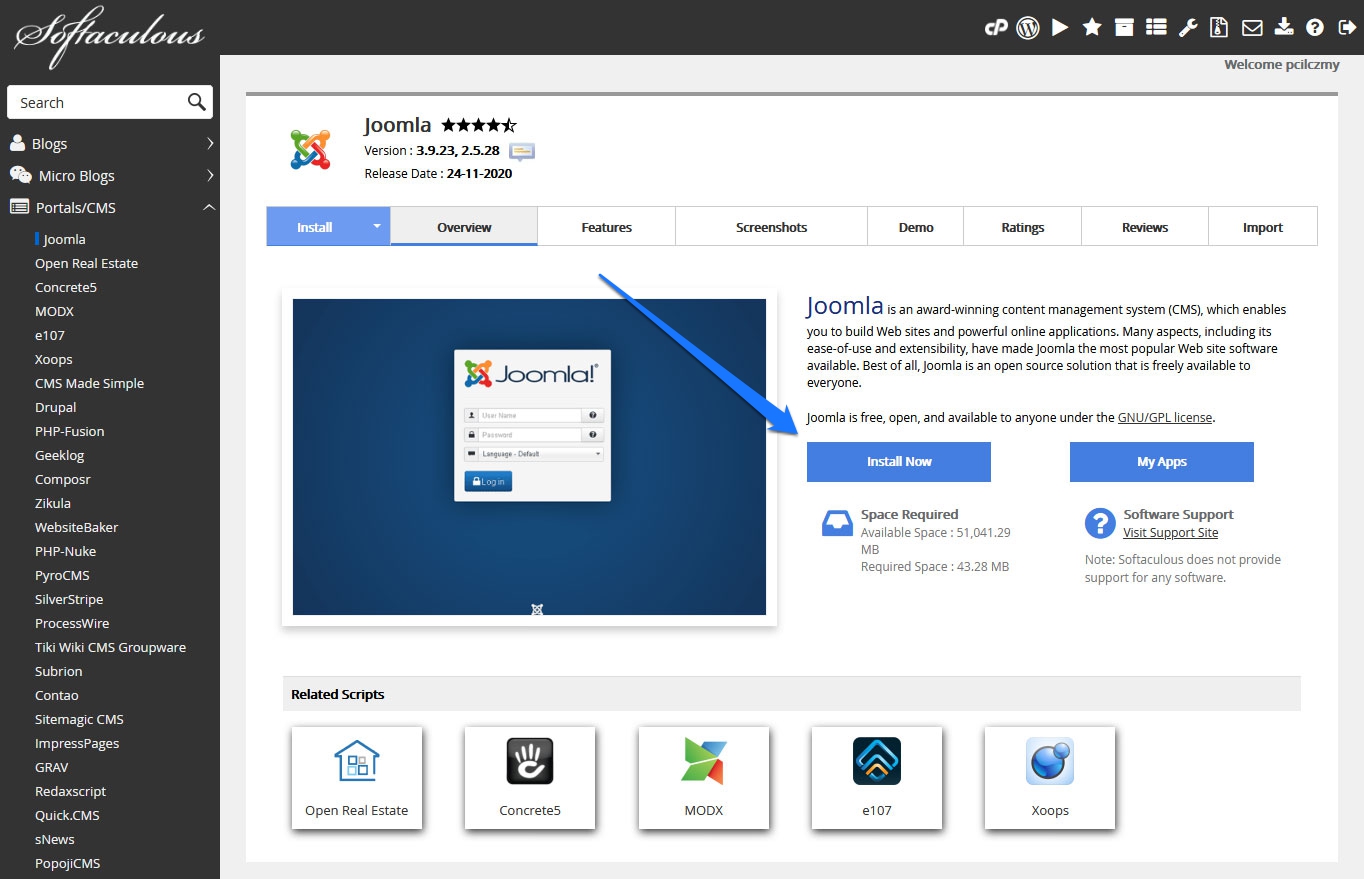Click the search magnifier icon
1364x879 pixels.
196,102
